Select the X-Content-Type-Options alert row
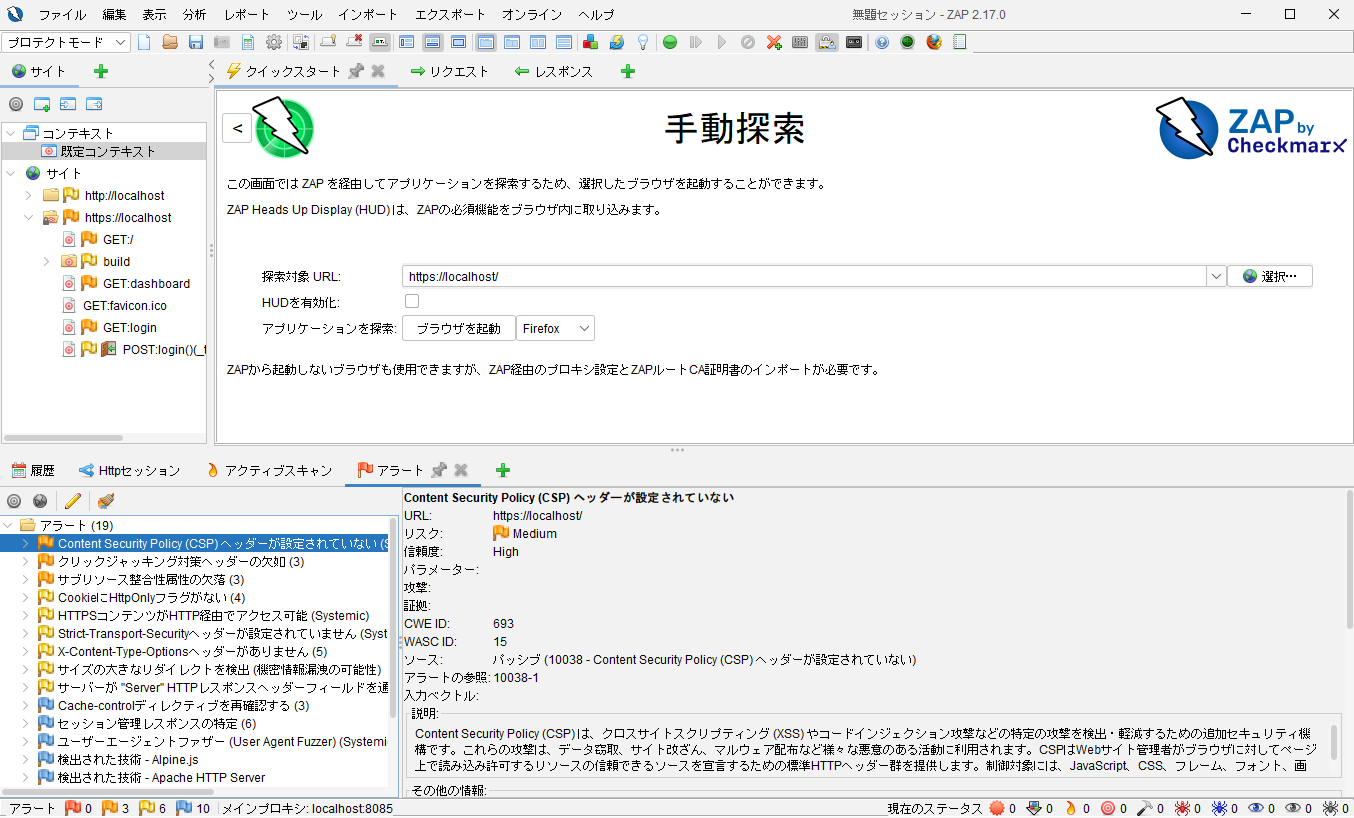1354x818 pixels. pos(193,652)
